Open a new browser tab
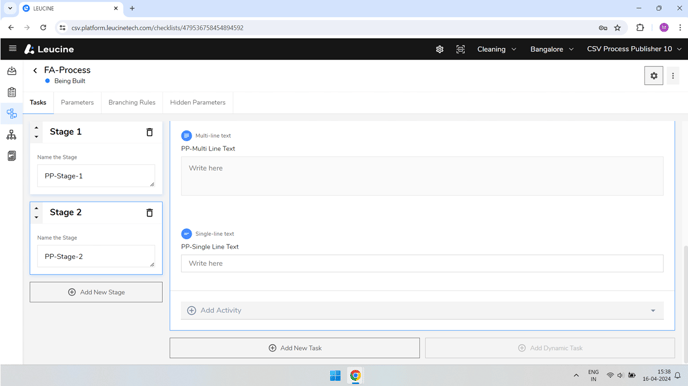The width and height of the screenshot is (688, 386). pyautogui.click(x=132, y=8)
